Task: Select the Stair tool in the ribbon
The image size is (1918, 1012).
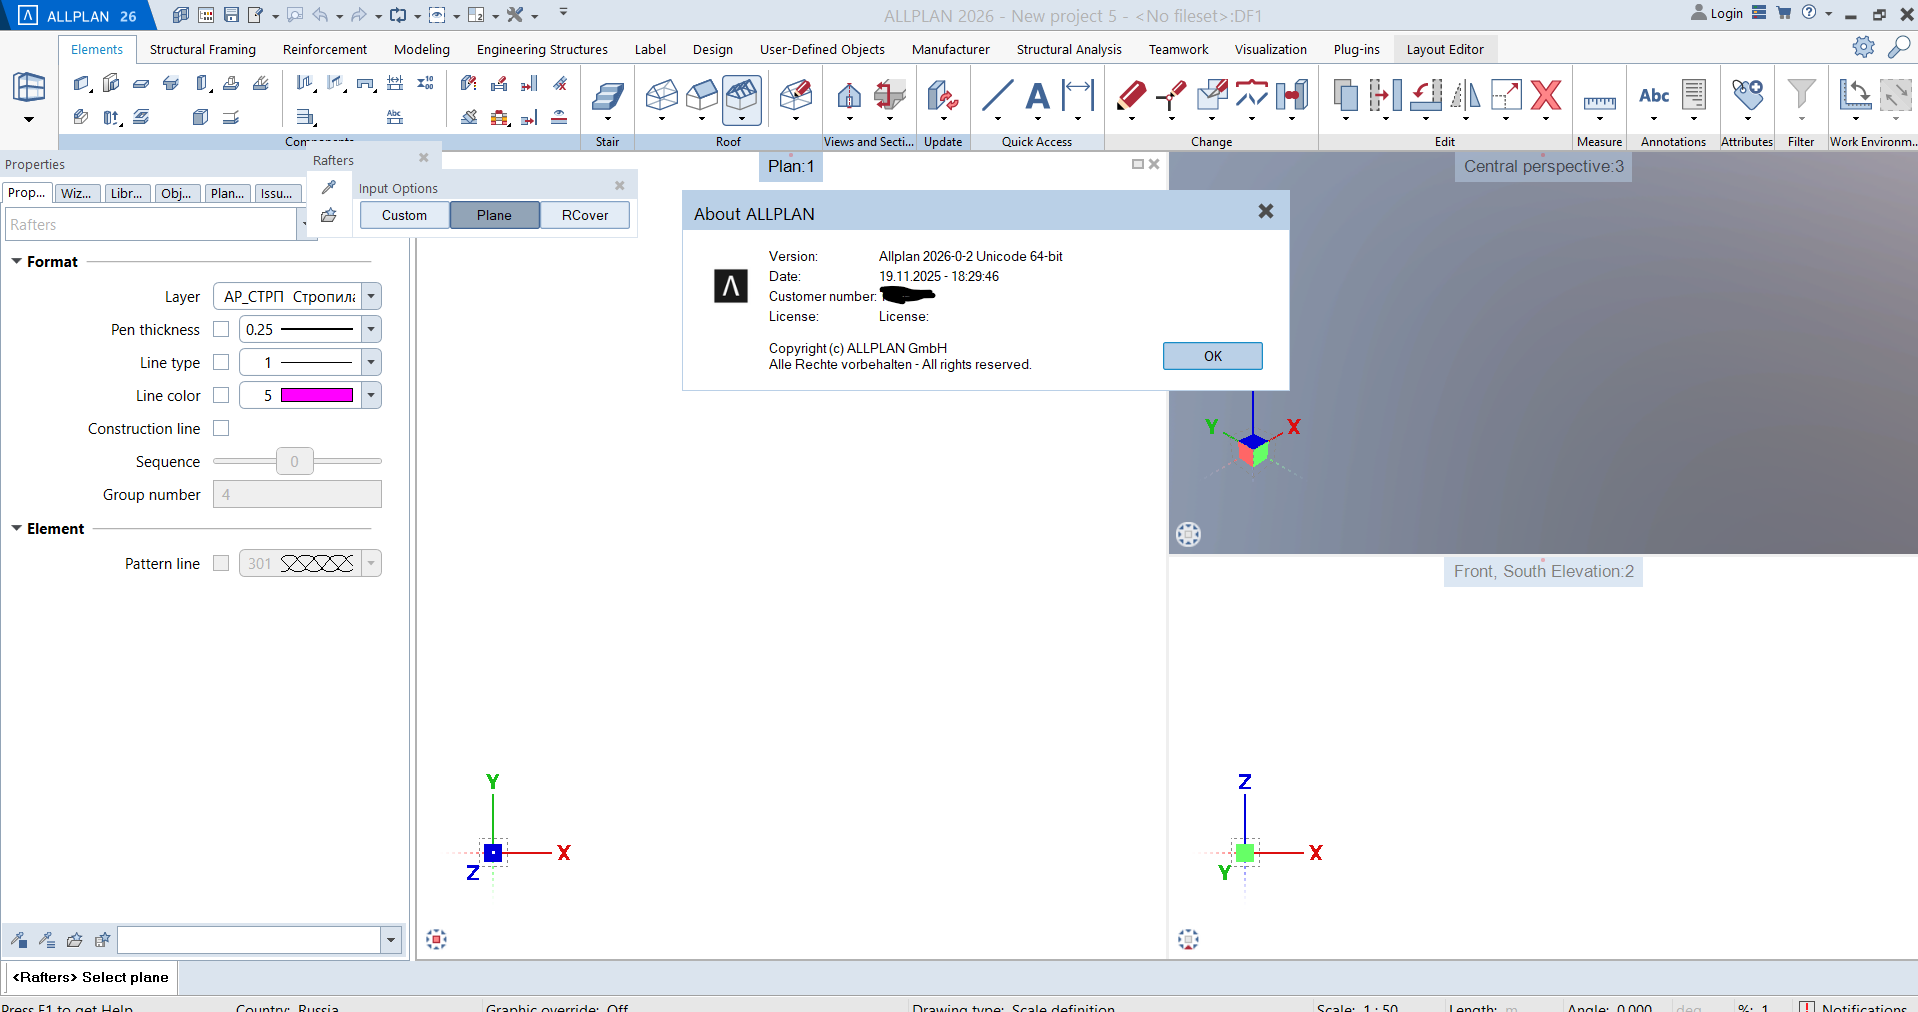Action: pyautogui.click(x=607, y=96)
